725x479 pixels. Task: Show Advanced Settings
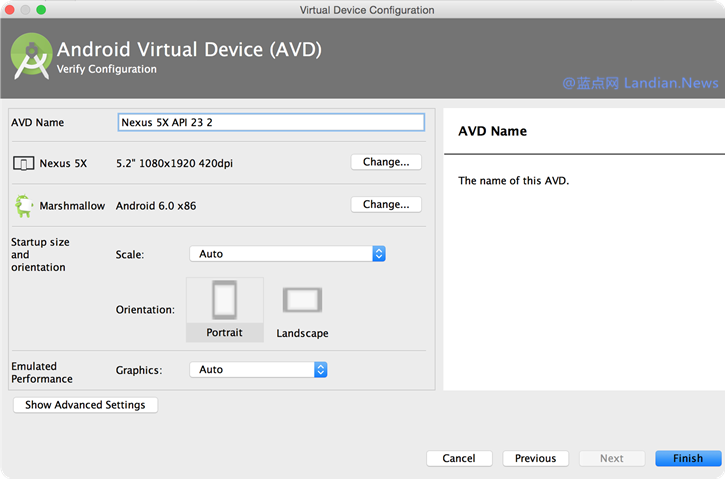[85, 405]
